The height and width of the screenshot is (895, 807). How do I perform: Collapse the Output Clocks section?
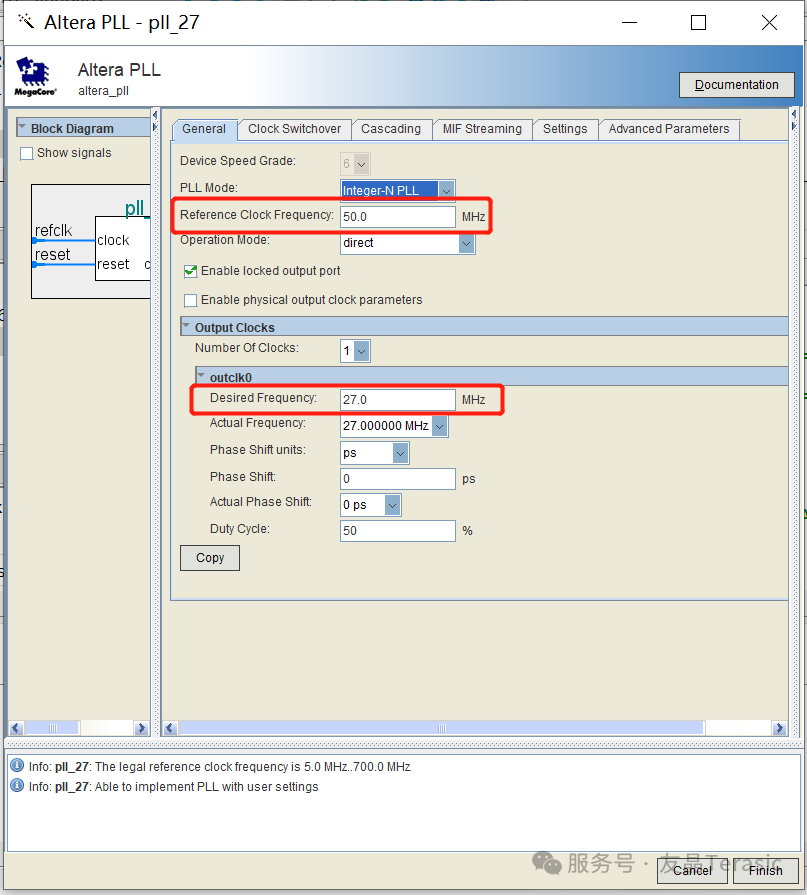186,326
